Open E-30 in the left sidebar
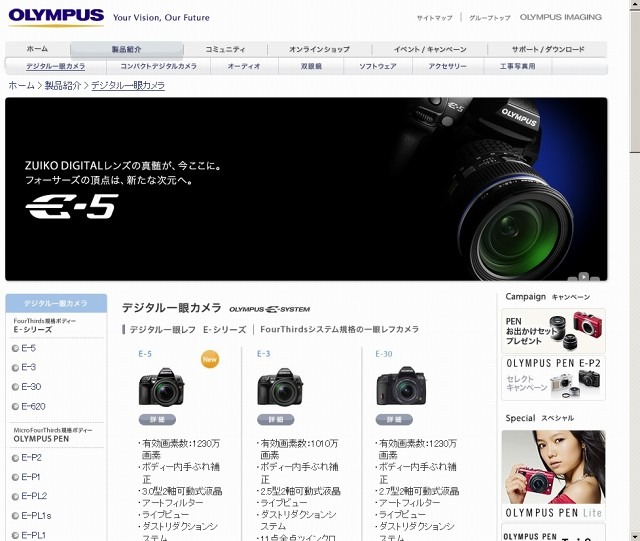 31,387
